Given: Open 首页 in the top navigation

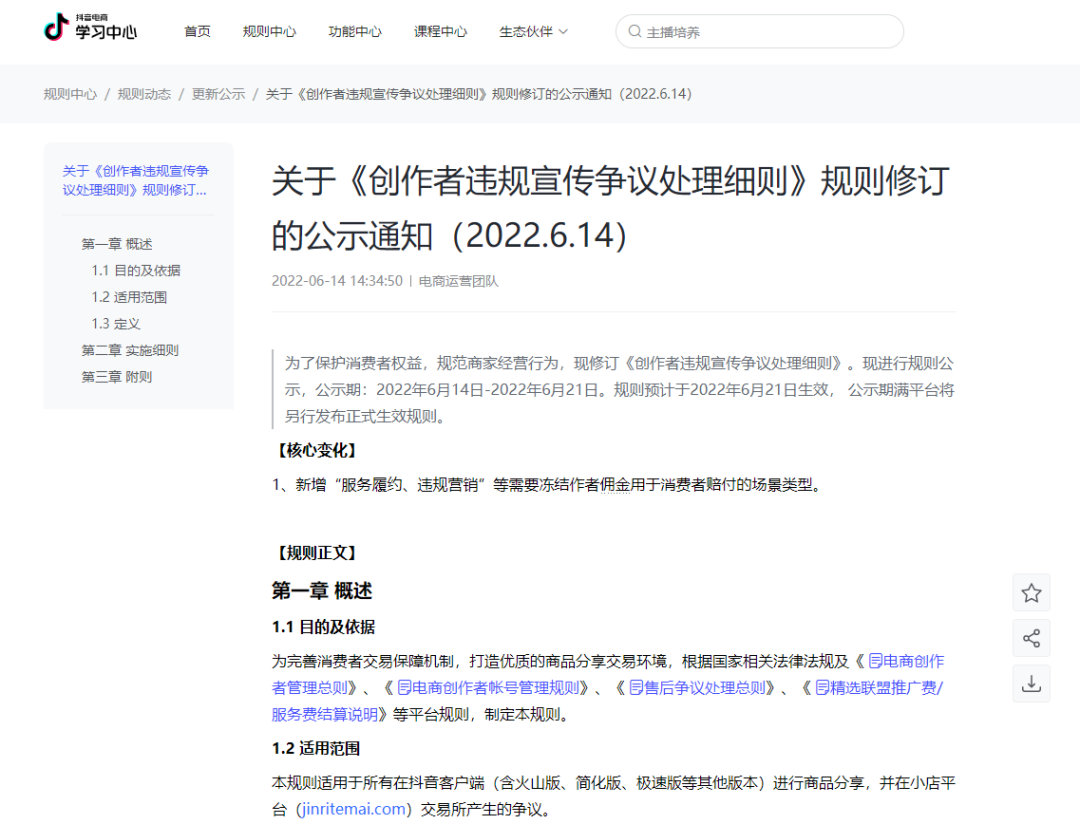Looking at the screenshot, I should 197,32.
